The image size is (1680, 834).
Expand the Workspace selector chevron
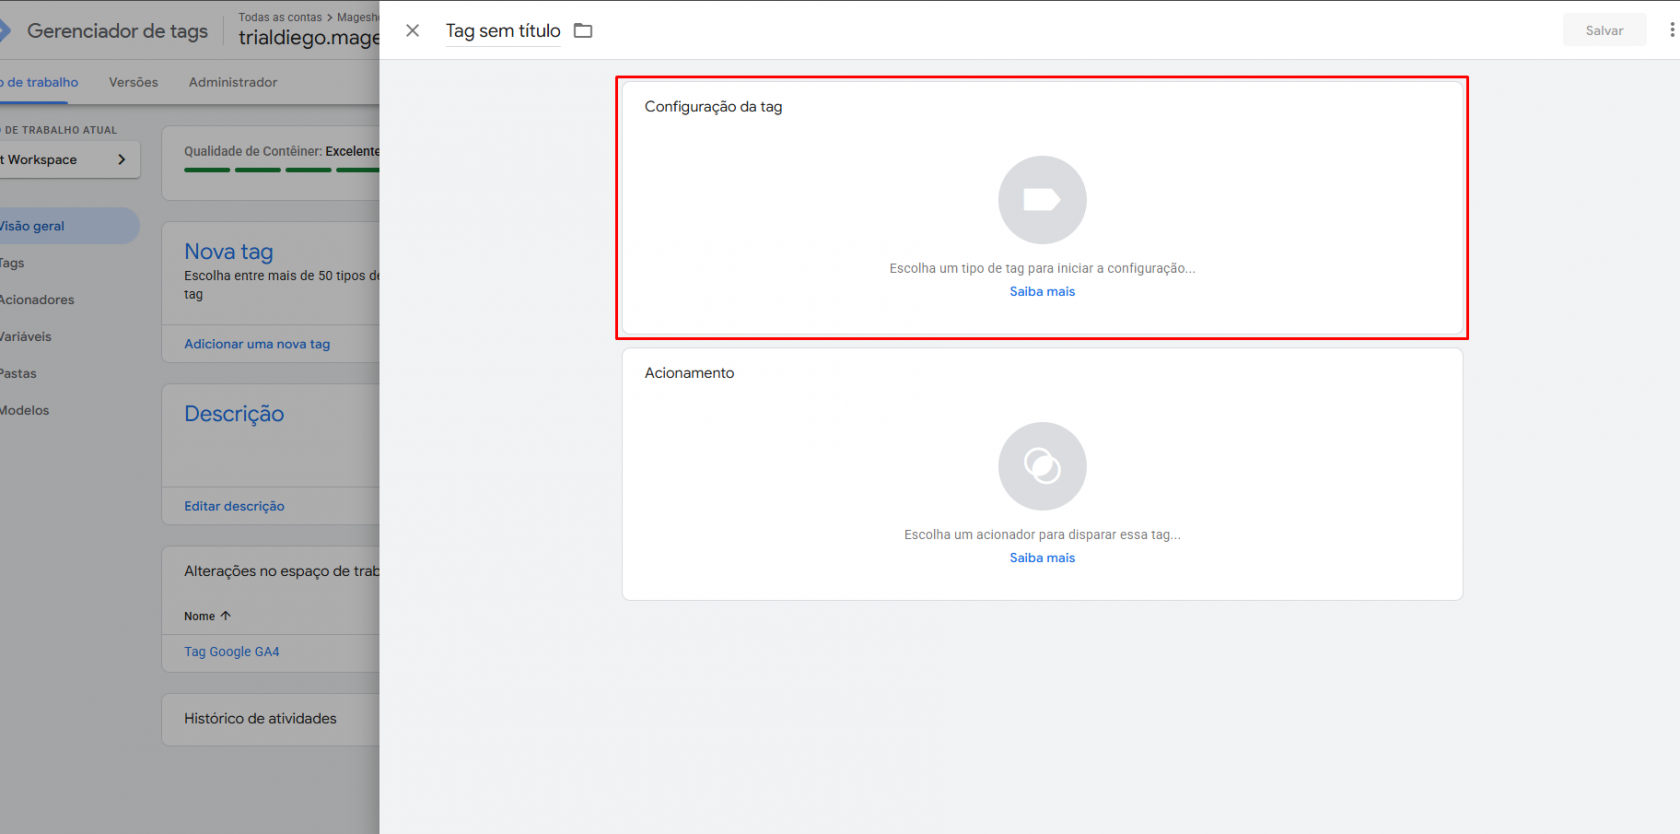click(x=122, y=159)
